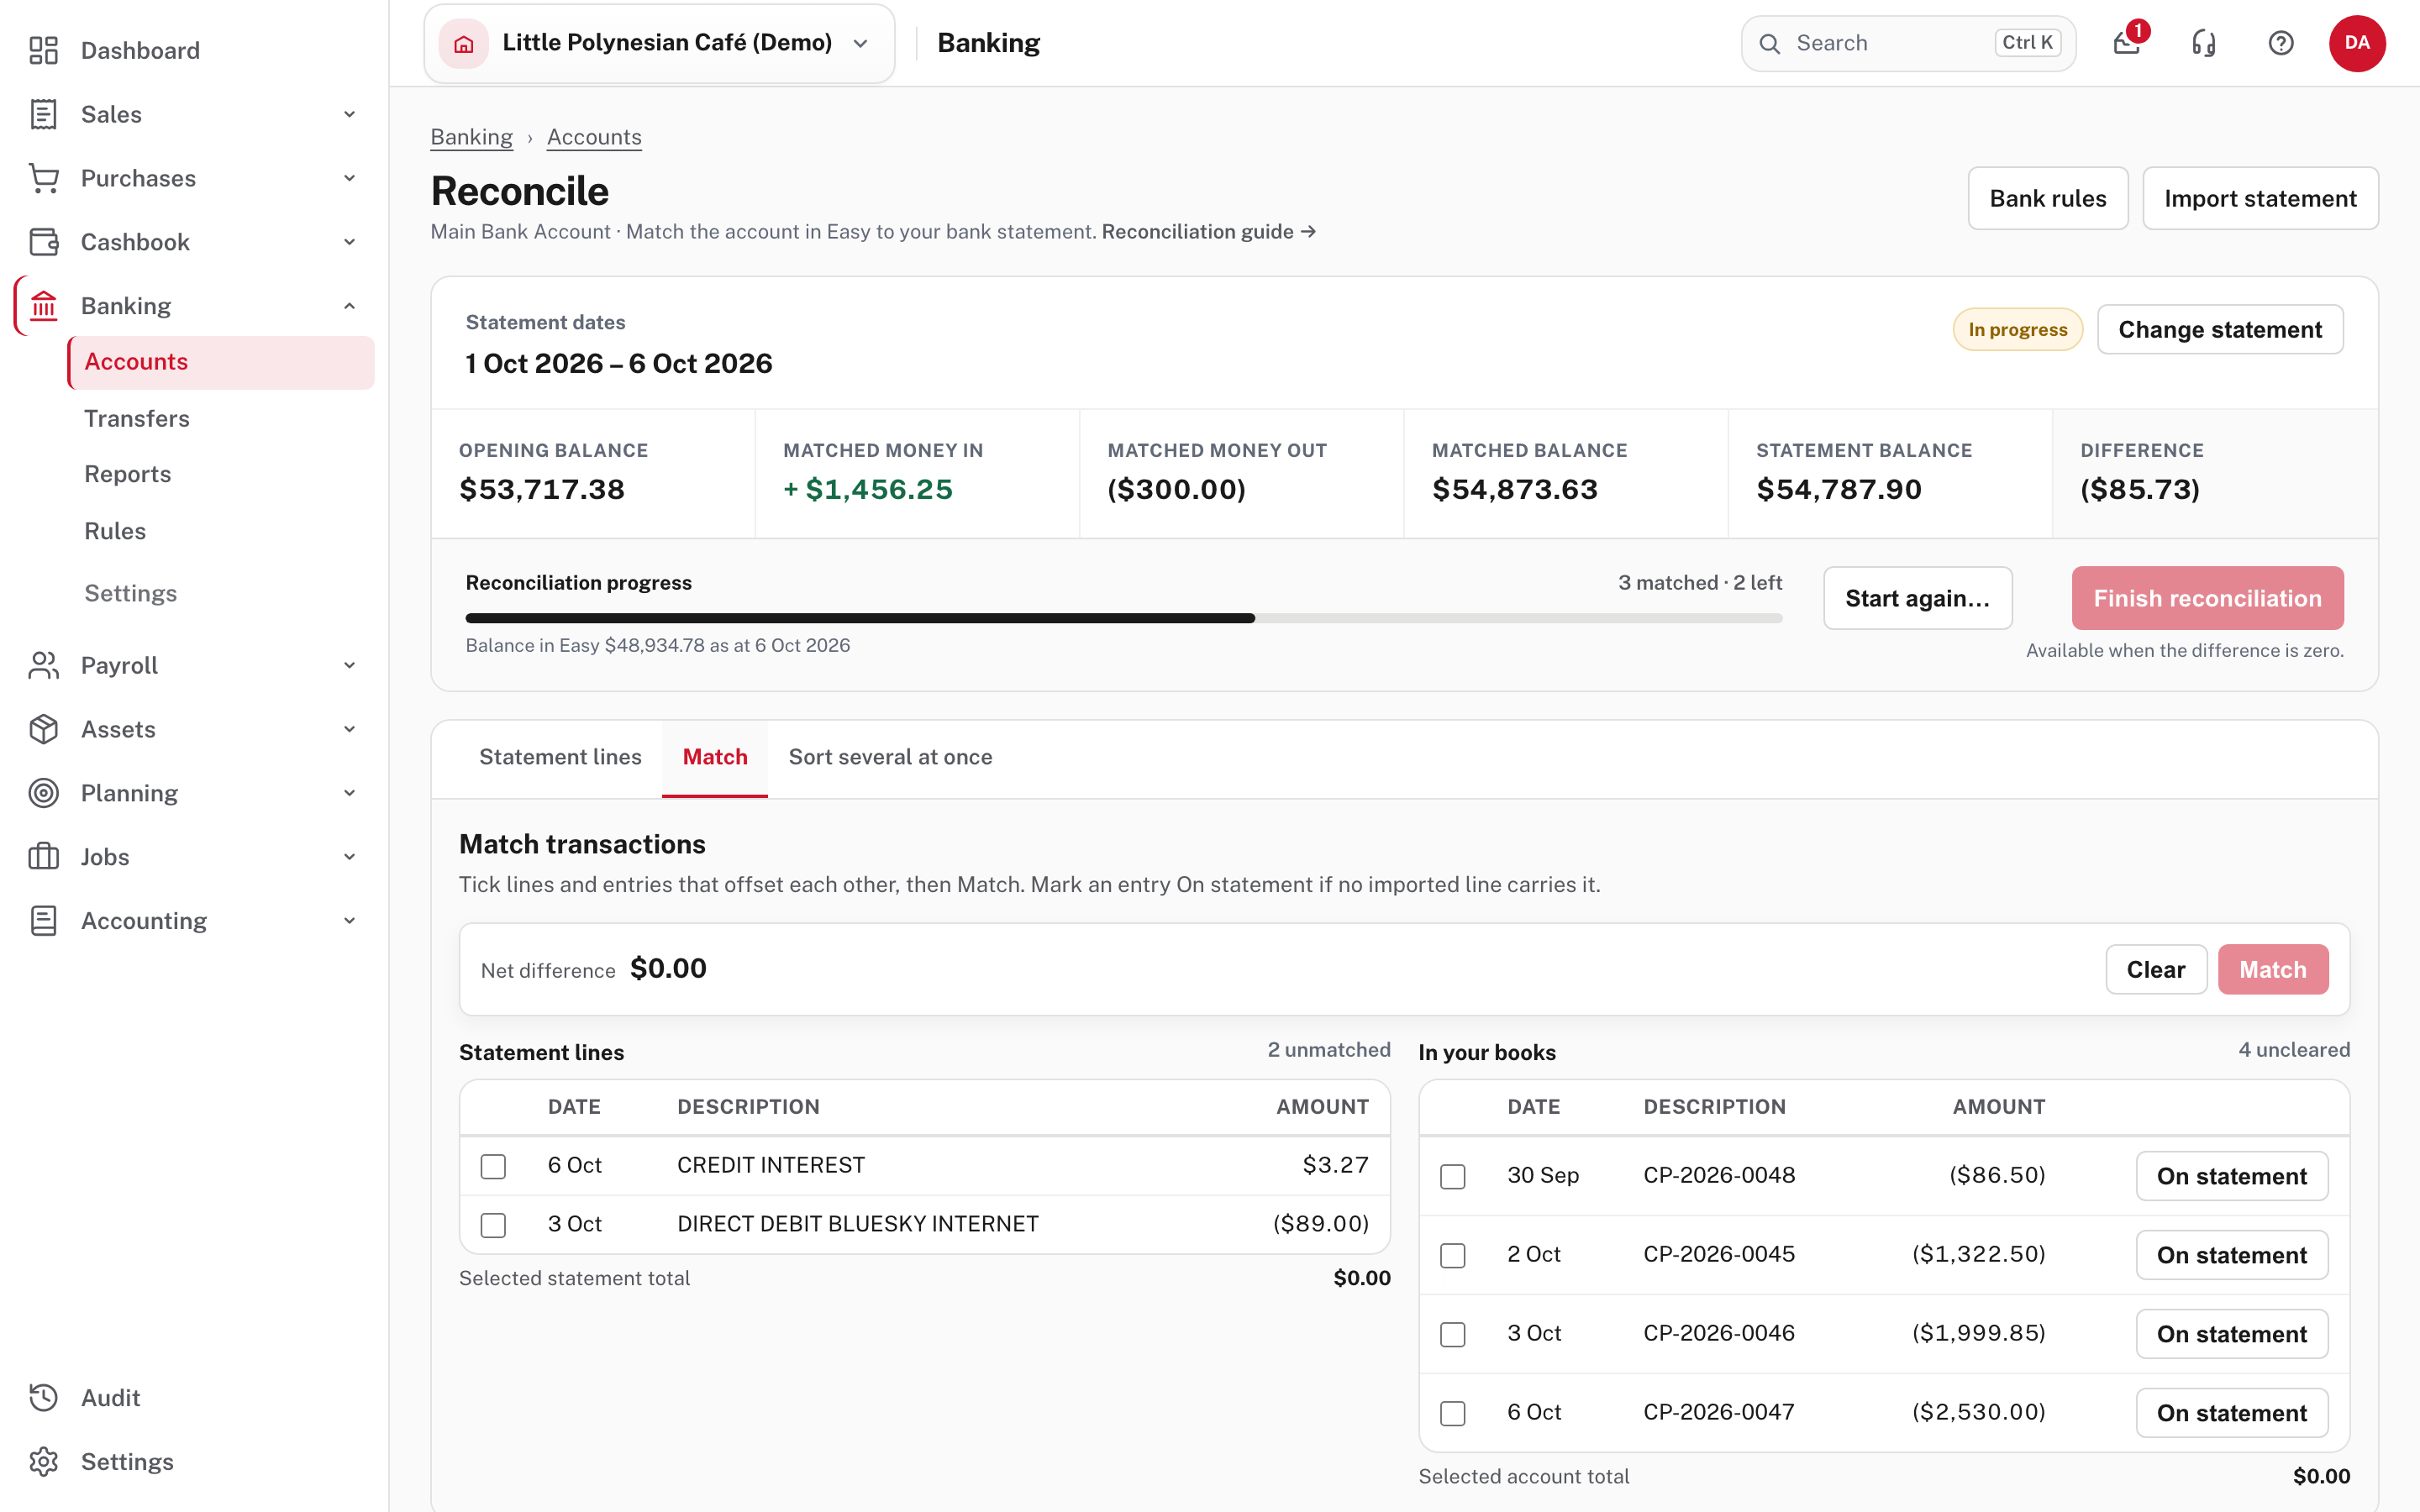Viewport: 2420px width, 1512px height.
Task: Click the Assets box icon
Action: [x=43, y=729]
